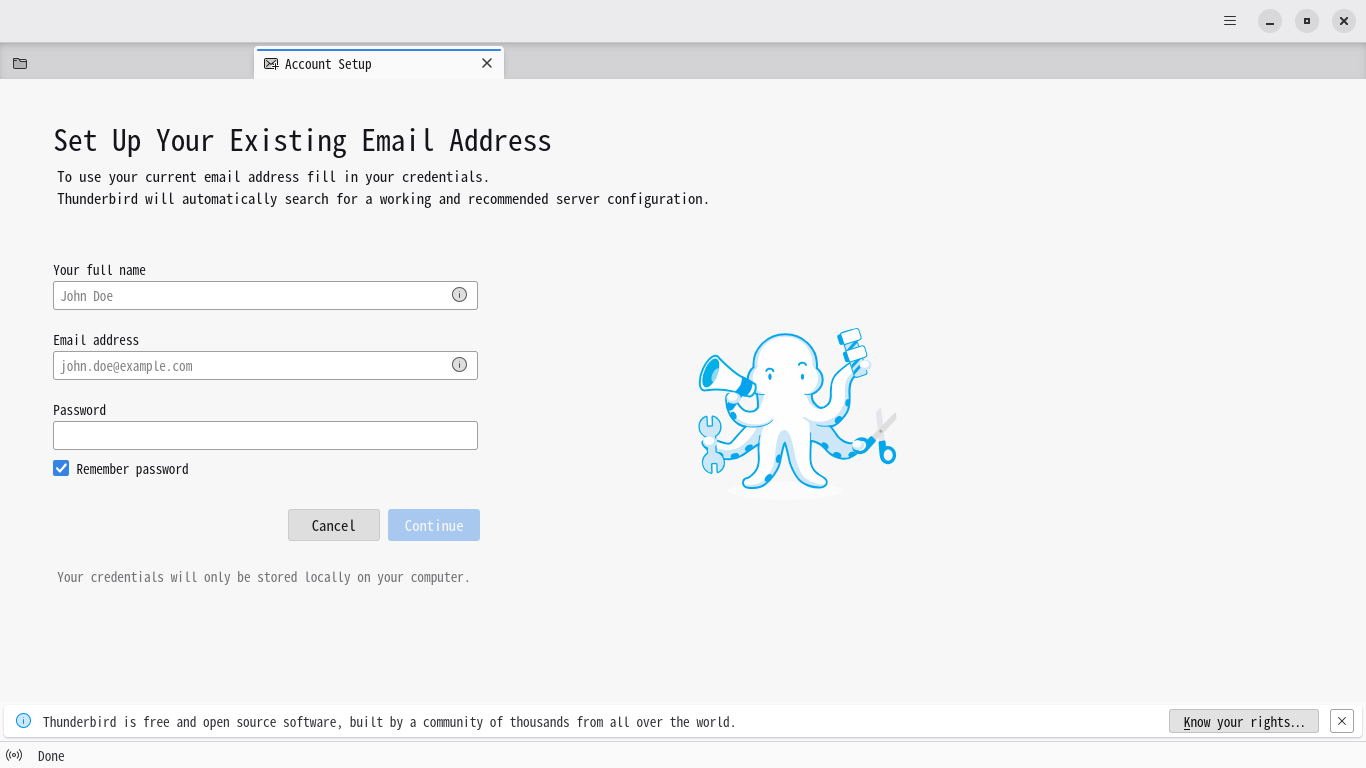The height and width of the screenshot is (768, 1366).
Task: Click the 'Your full name' field label
Action: click(99, 270)
